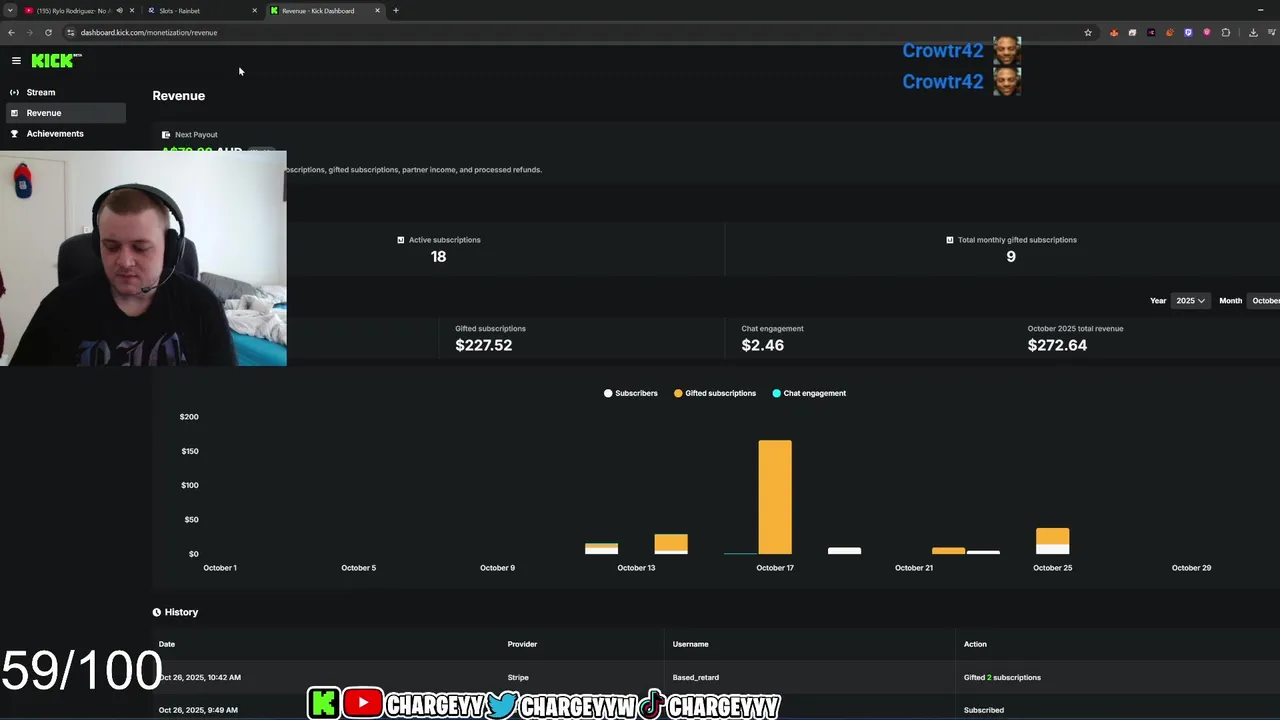Open the Month October dropdown

pyautogui.click(x=1264, y=301)
